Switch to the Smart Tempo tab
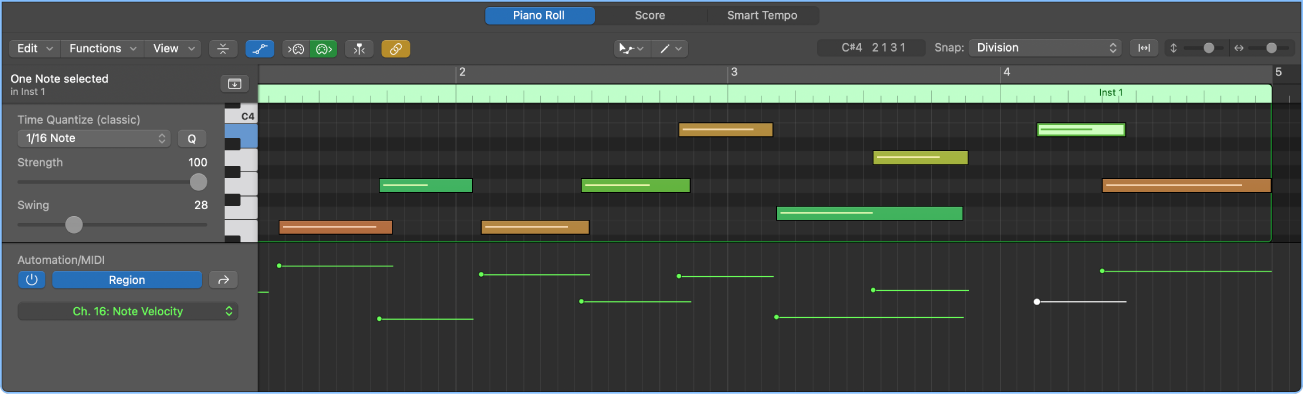Viewport: 1304px width, 396px height. coord(762,16)
